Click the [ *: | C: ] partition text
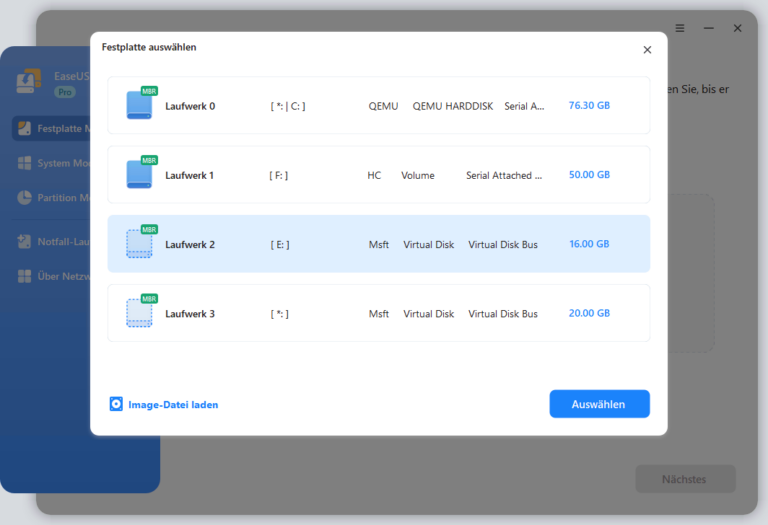Viewport: 768px width, 525px height. click(x=288, y=106)
